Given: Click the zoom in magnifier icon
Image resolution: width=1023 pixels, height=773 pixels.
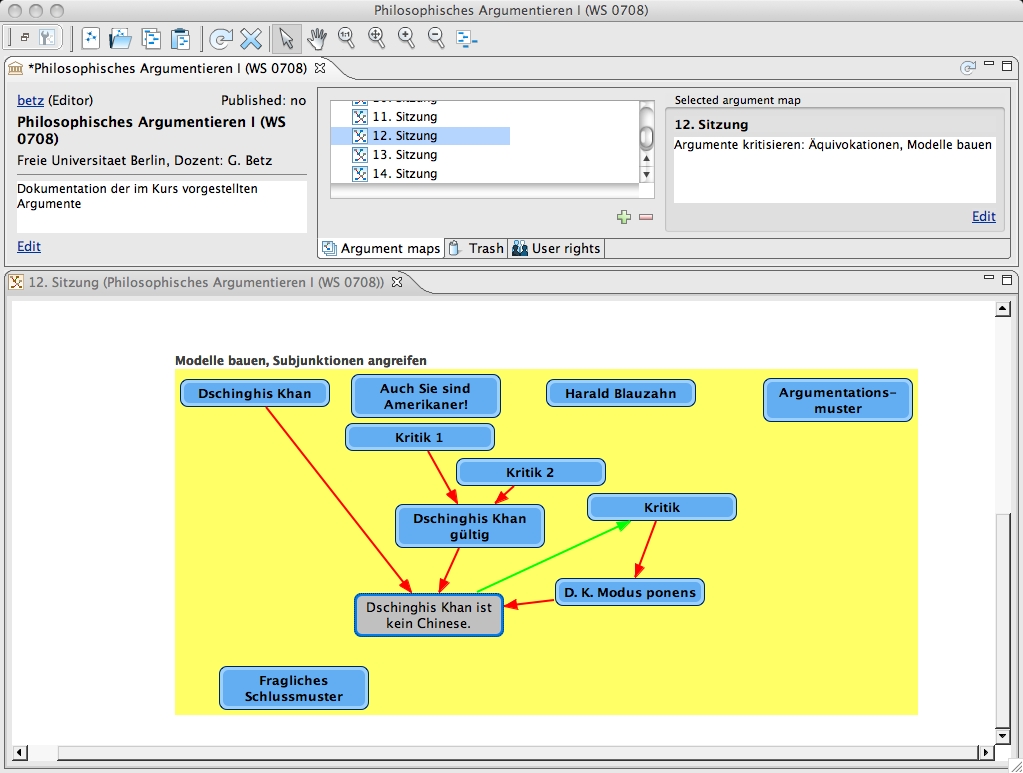Looking at the screenshot, I should (x=406, y=38).
